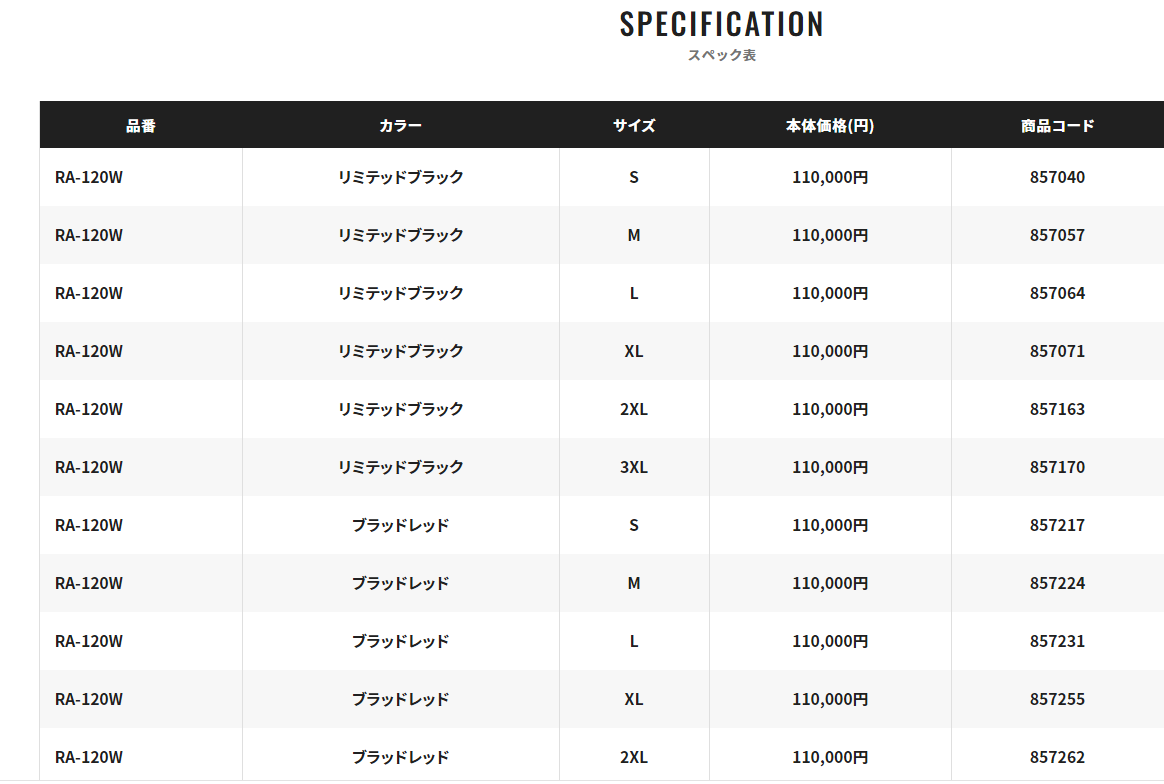Click product code 857262
Screen dimensions: 1164x784
(1057, 757)
